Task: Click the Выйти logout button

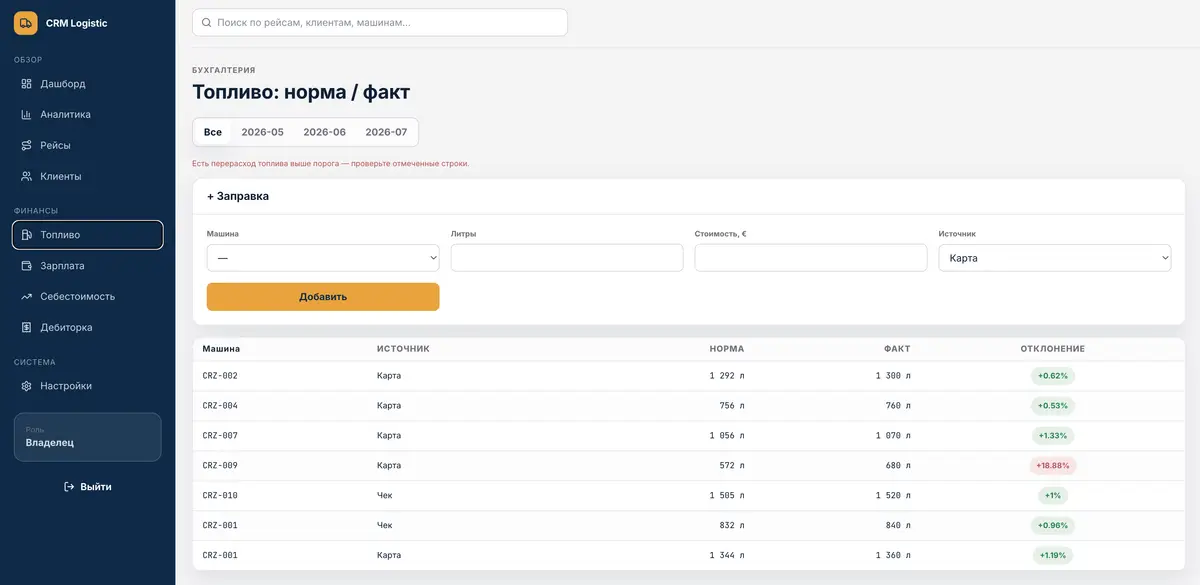Action: coord(88,487)
